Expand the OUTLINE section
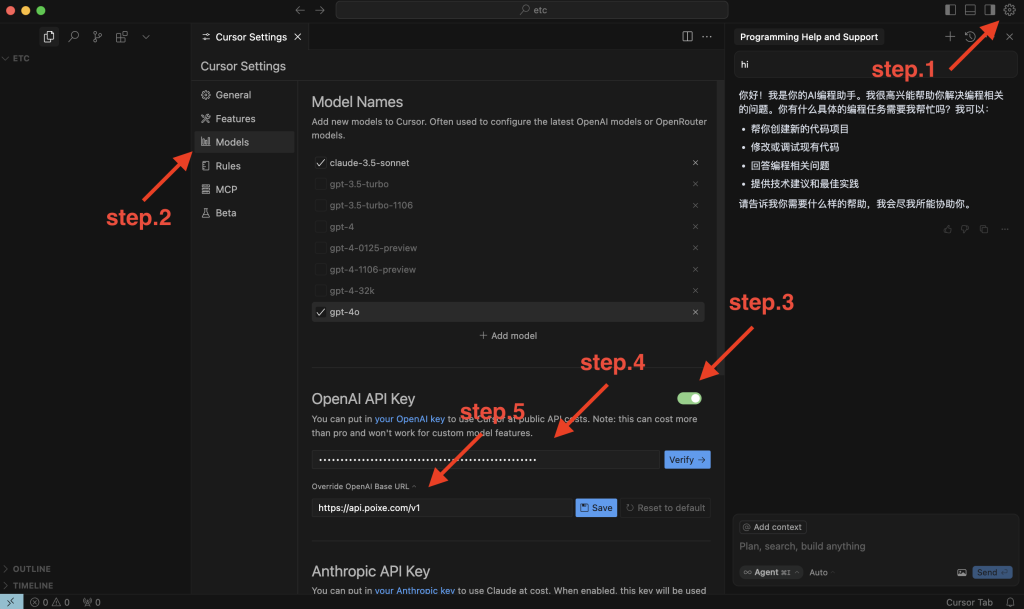 point(32,569)
